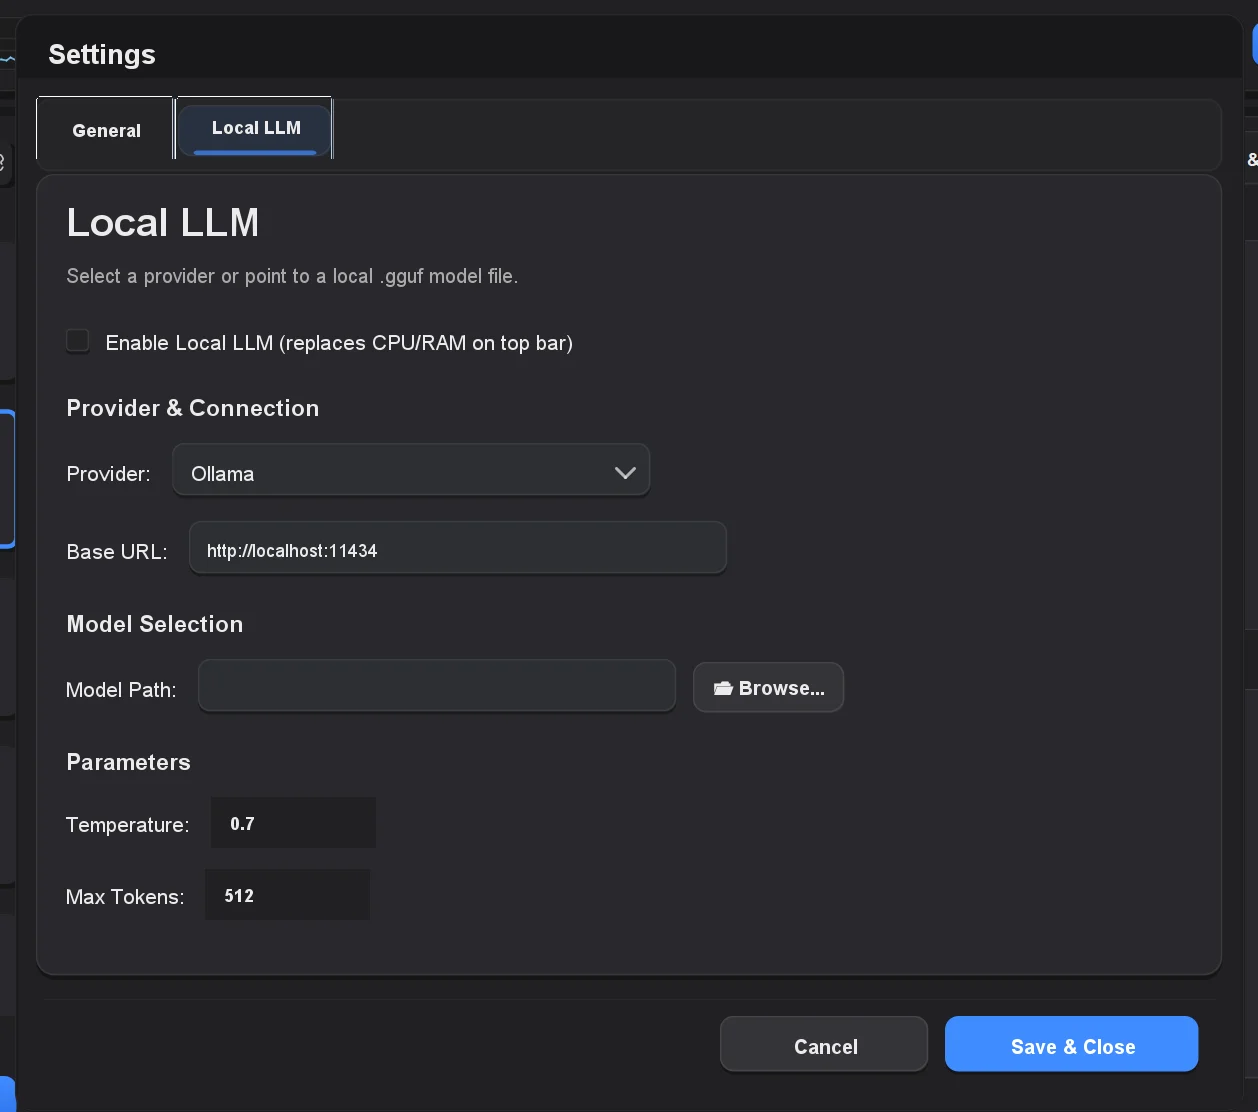The width and height of the screenshot is (1258, 1112).
Task: Click the 'Base URL:' label
Action: coord(117,552)
